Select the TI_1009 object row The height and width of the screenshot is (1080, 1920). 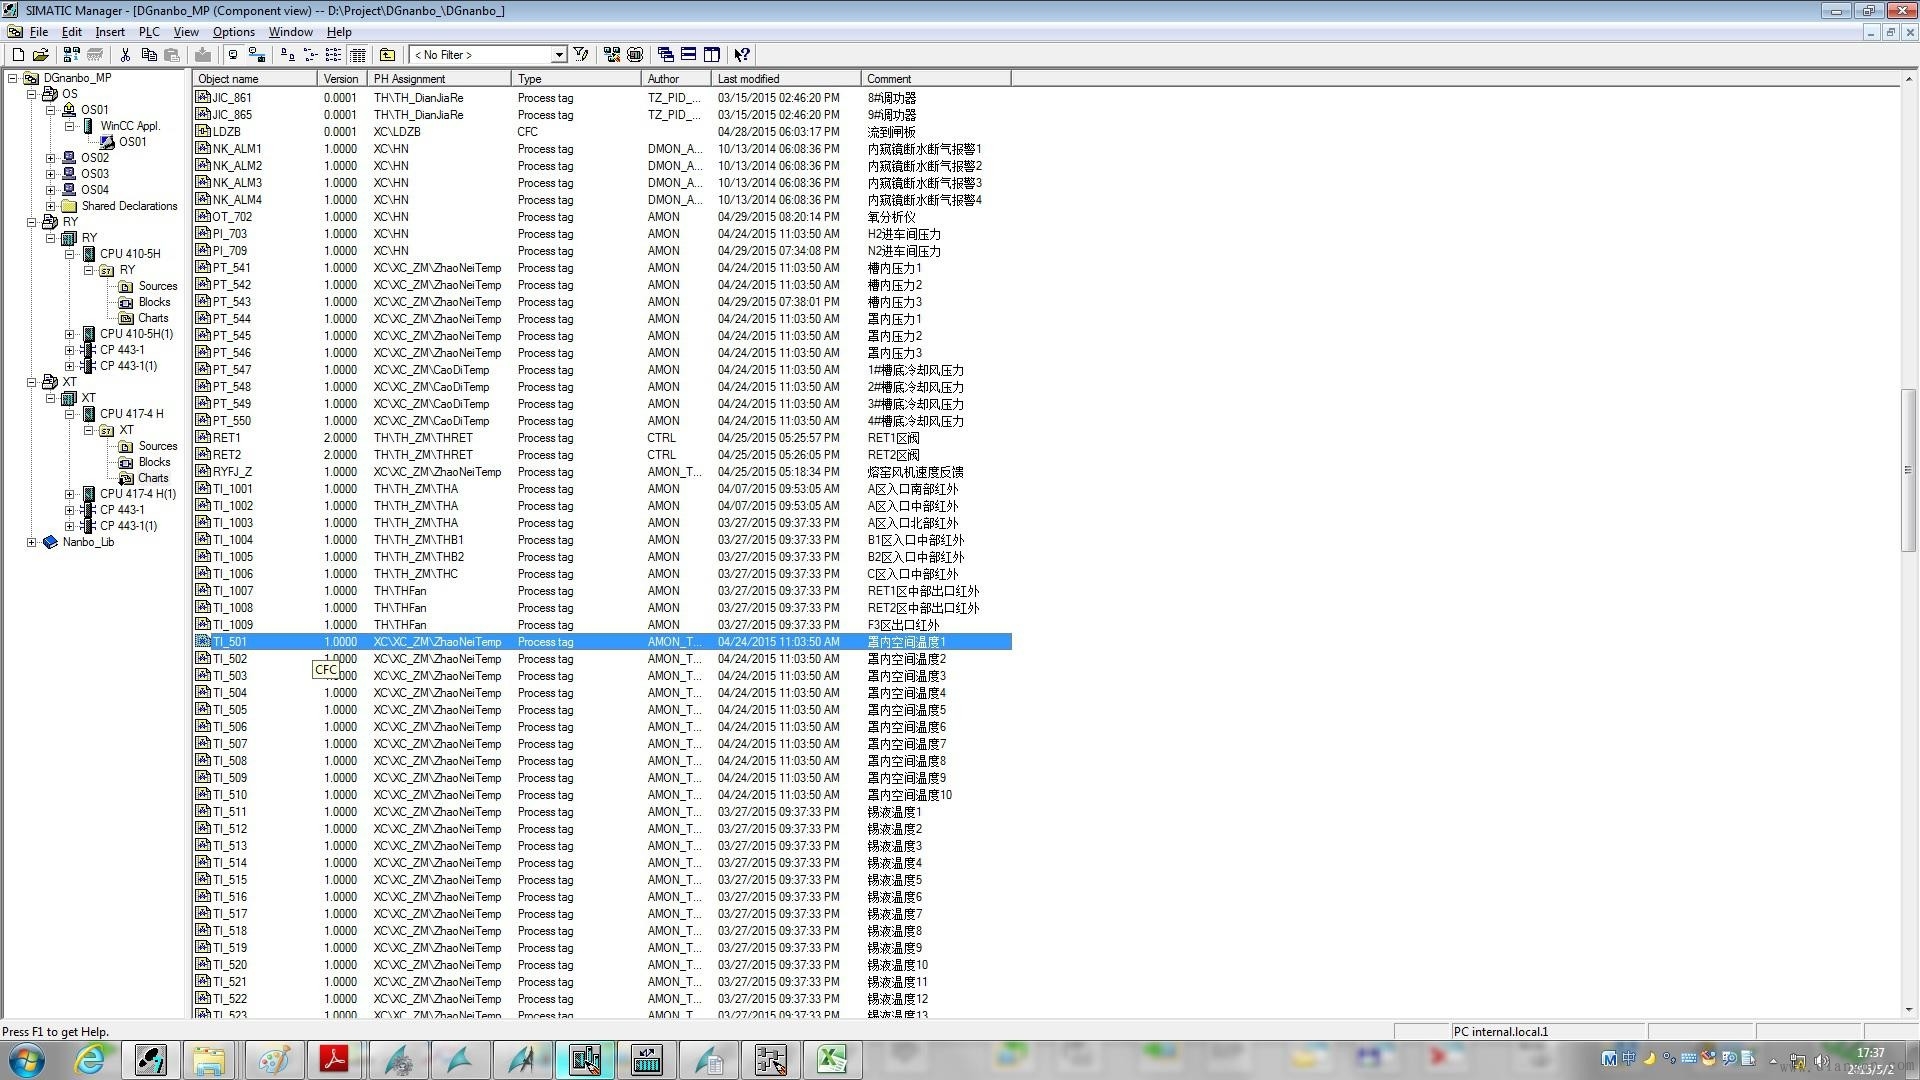point(602,625)
